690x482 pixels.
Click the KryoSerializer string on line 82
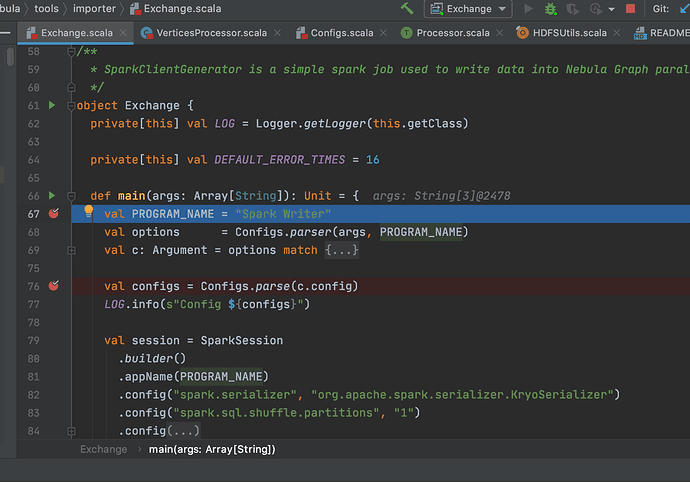tap(462, 395)
